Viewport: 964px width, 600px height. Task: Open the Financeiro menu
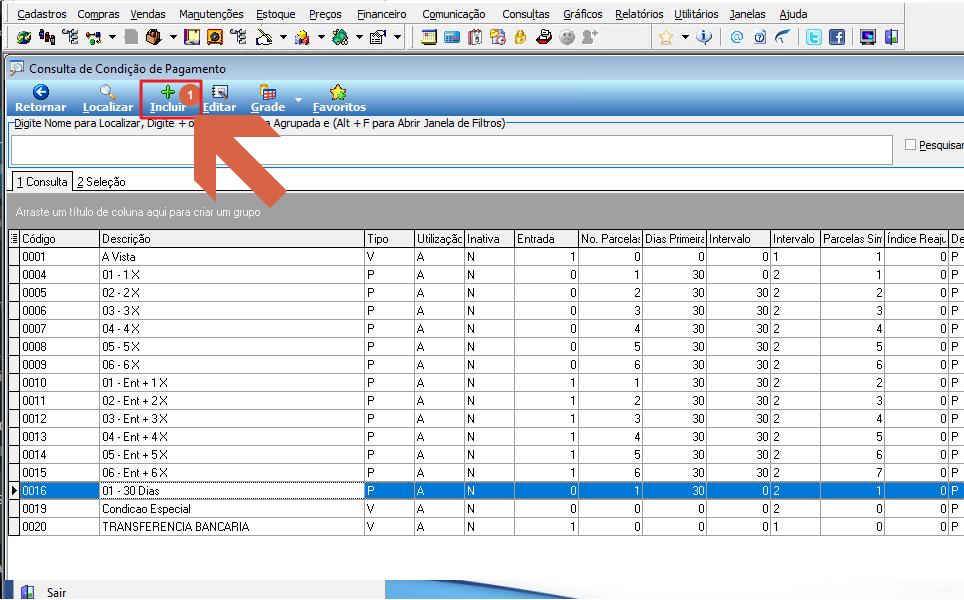point(381,14)
